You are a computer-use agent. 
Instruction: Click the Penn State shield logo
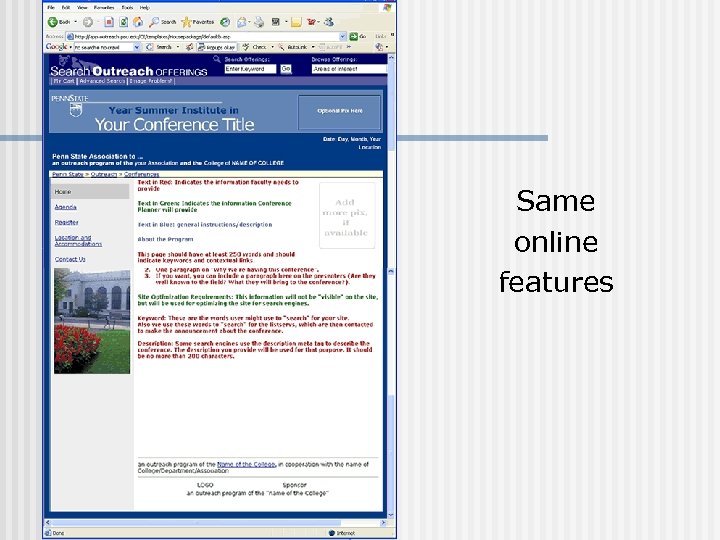click(76, 110)
